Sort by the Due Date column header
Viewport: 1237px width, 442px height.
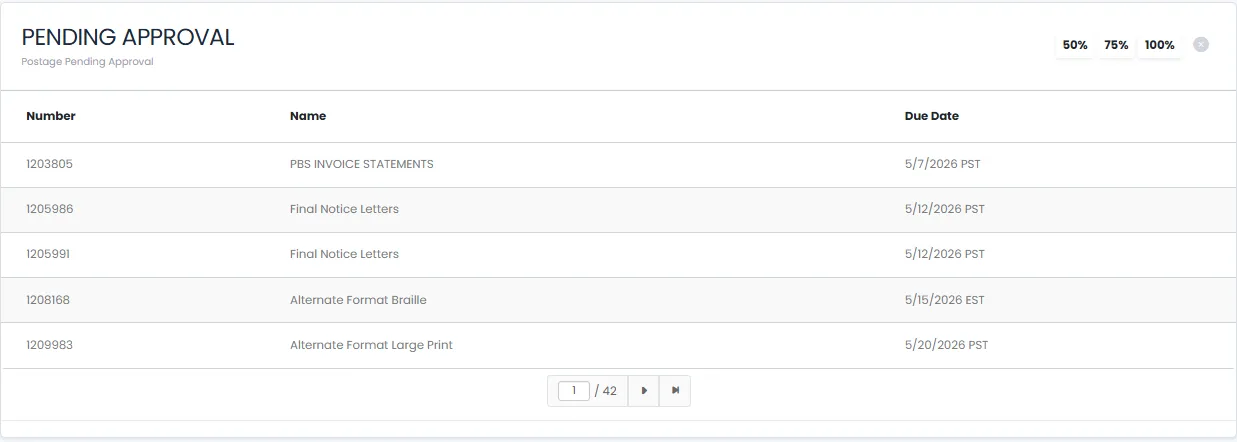point(932,116)
